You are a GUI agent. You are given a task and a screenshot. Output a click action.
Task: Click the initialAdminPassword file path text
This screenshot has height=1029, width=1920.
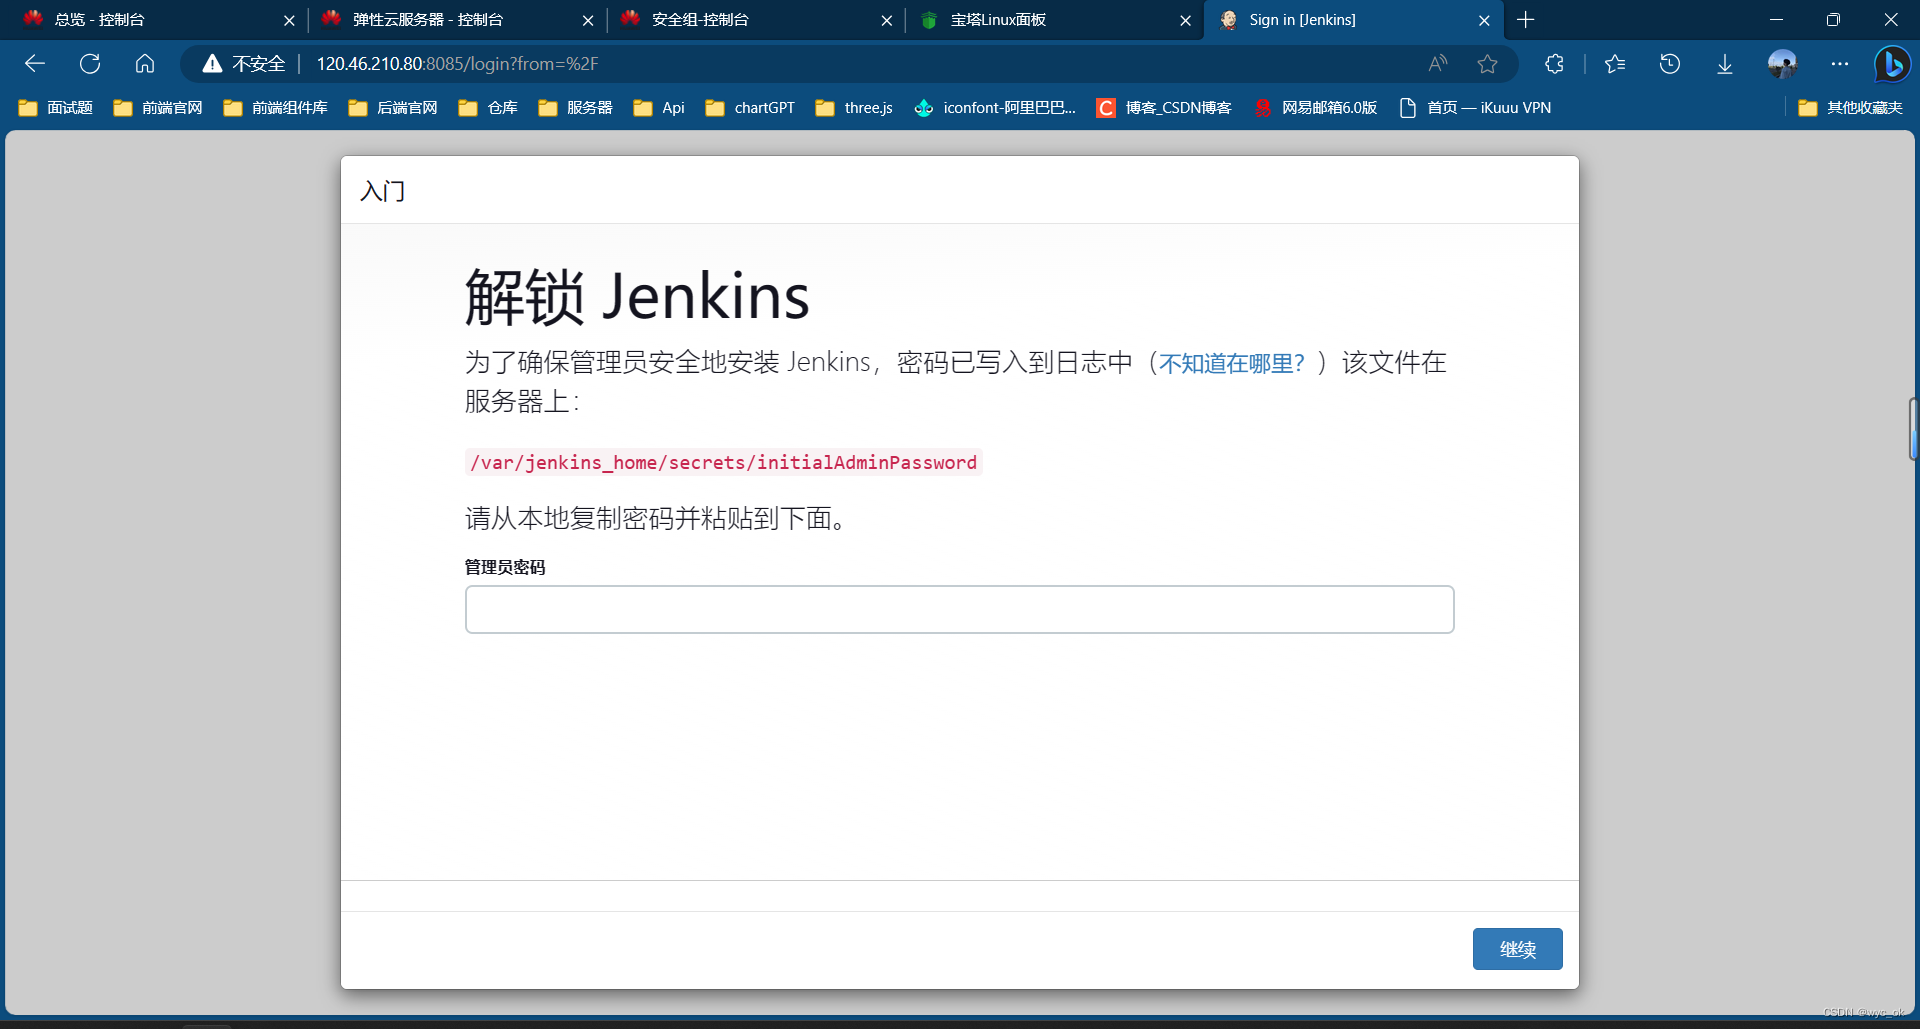pos(723,462)
